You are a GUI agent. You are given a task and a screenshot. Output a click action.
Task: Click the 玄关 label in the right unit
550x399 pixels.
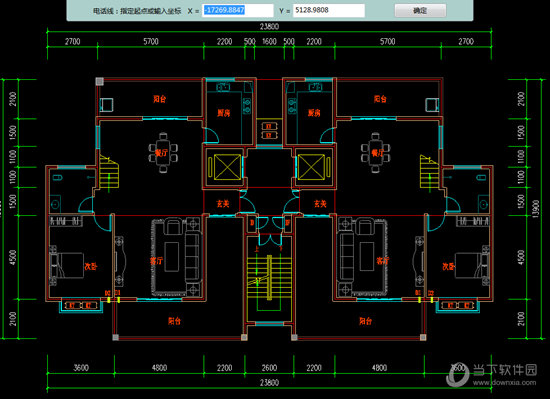click(320, 203)
